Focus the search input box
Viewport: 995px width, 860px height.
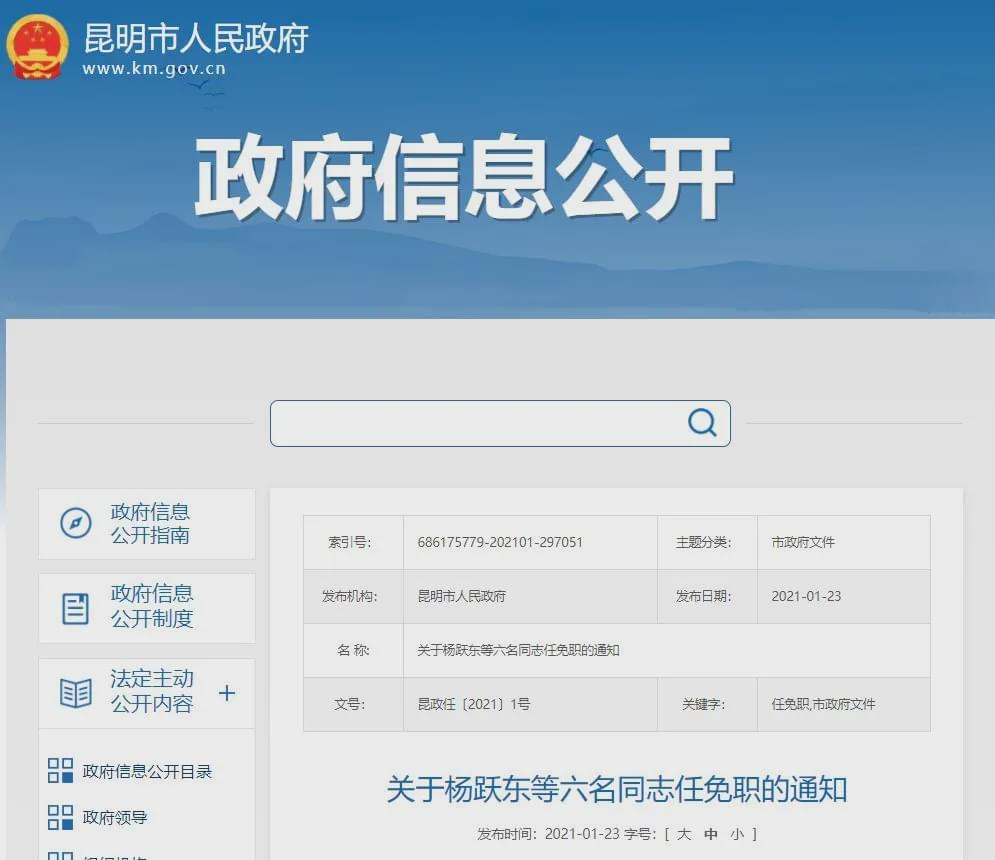pos(475,423)
